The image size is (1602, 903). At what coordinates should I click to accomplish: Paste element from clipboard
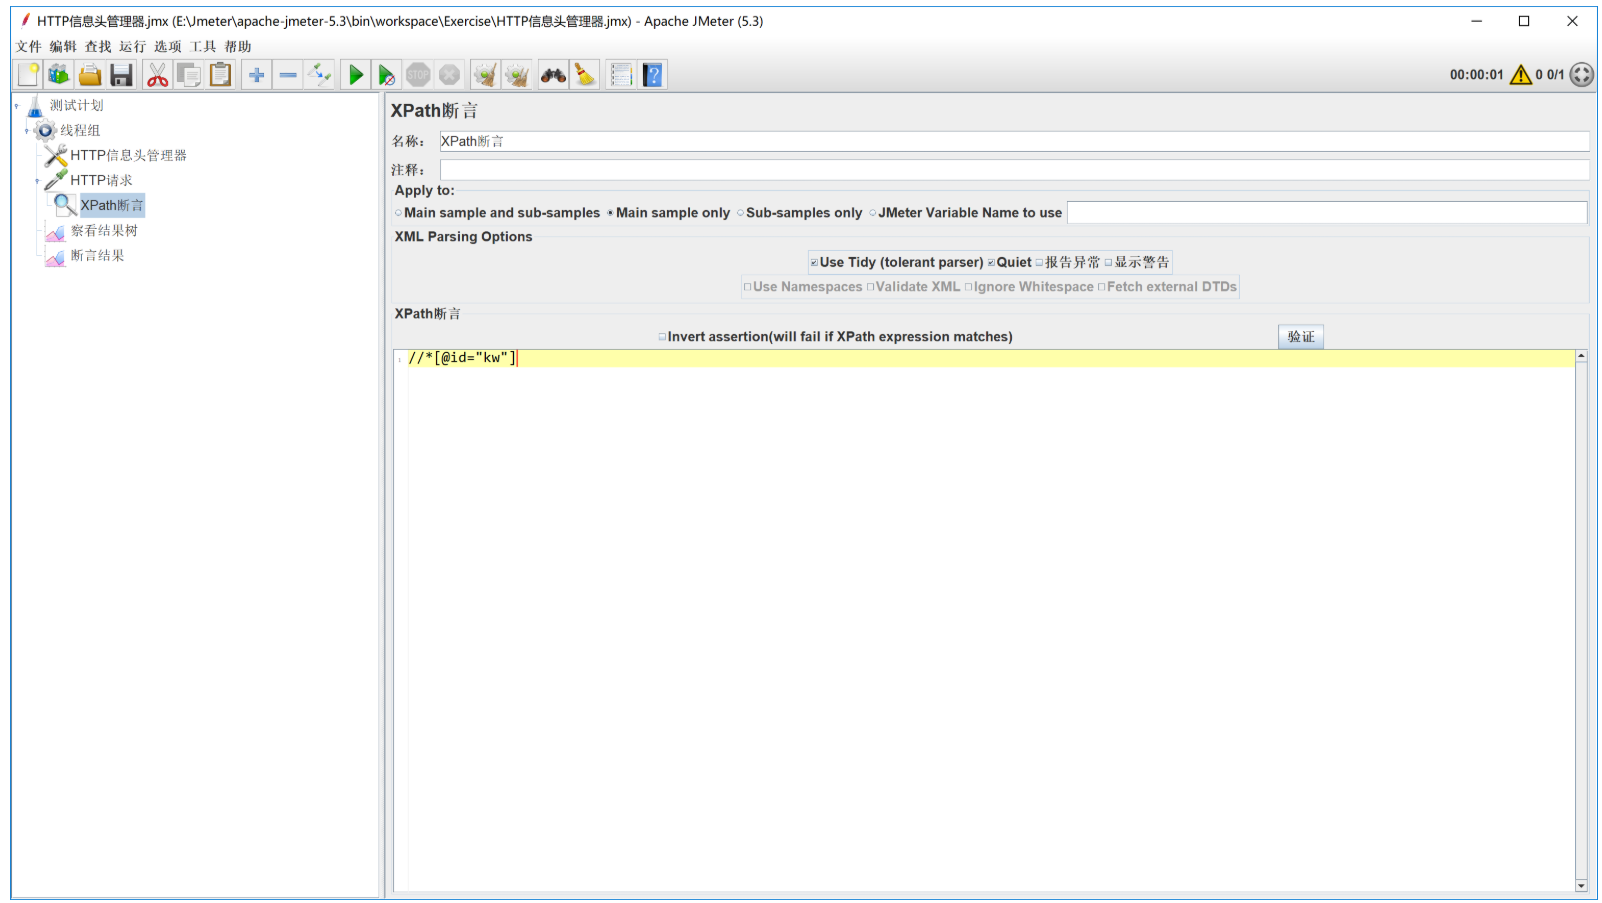[x=220, y=74]
